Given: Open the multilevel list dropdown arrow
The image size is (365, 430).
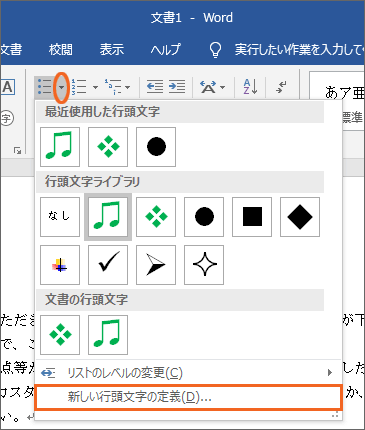Looking at the screenshot, I should click(127, 87).
